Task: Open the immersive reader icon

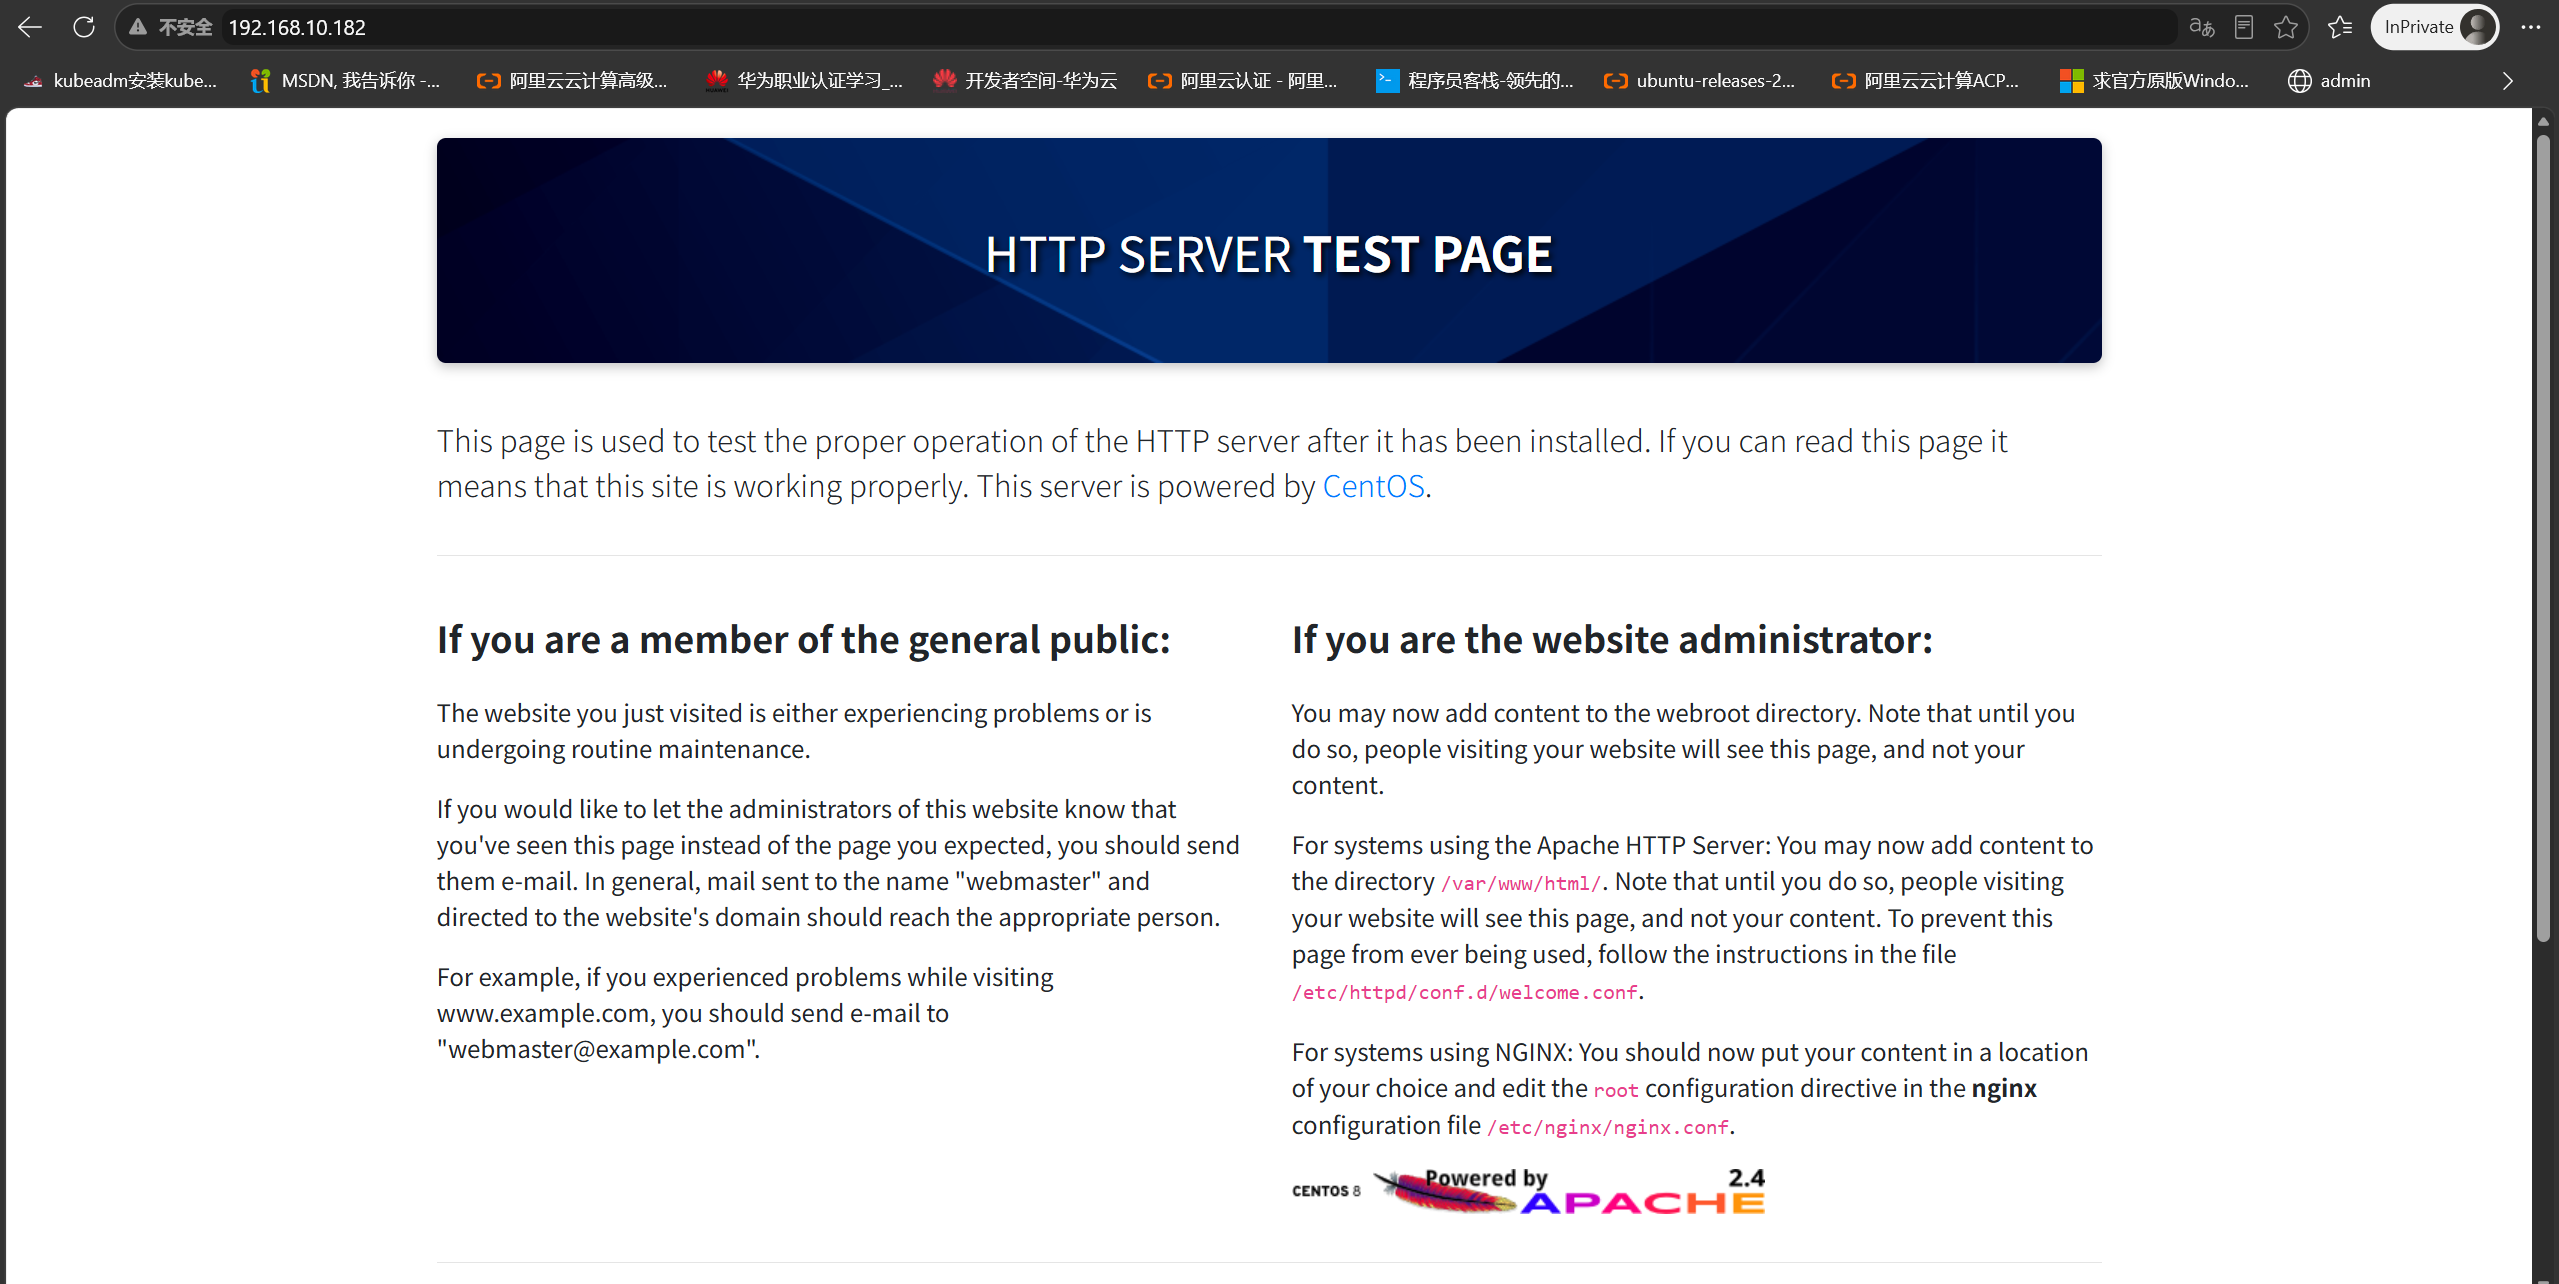Action: 2244,27
